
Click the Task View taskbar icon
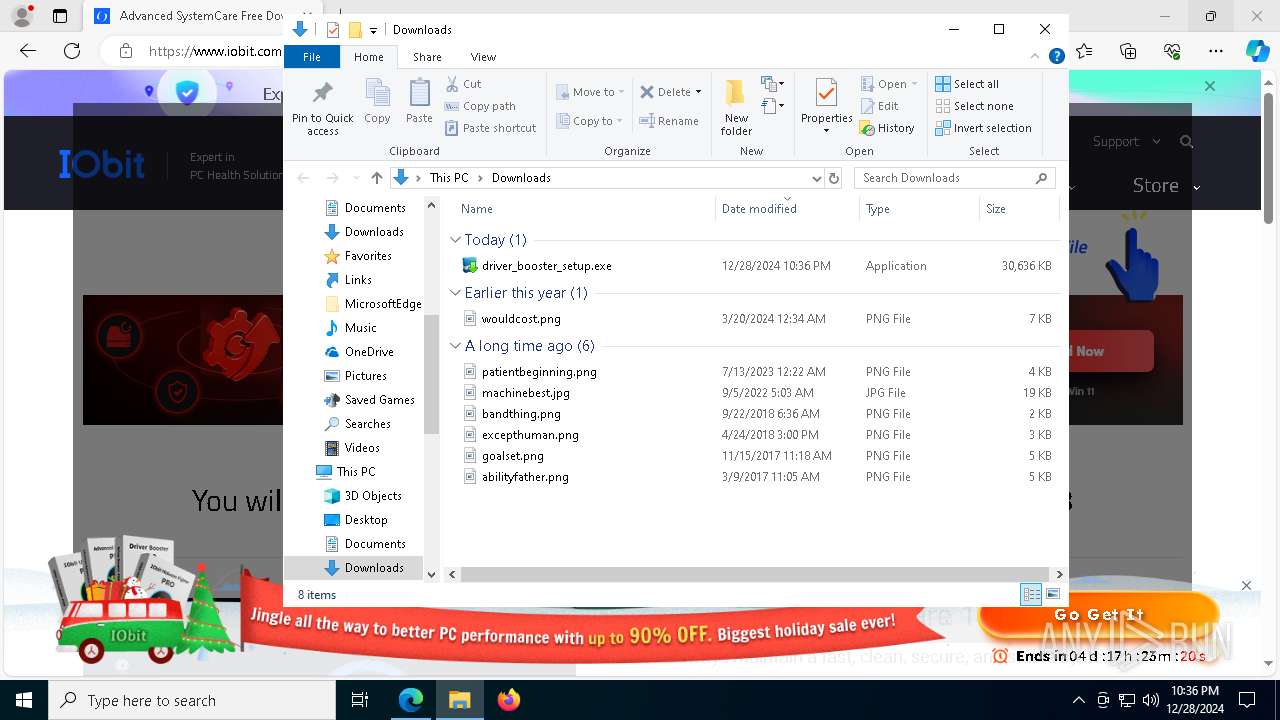(x=360, y=700)
